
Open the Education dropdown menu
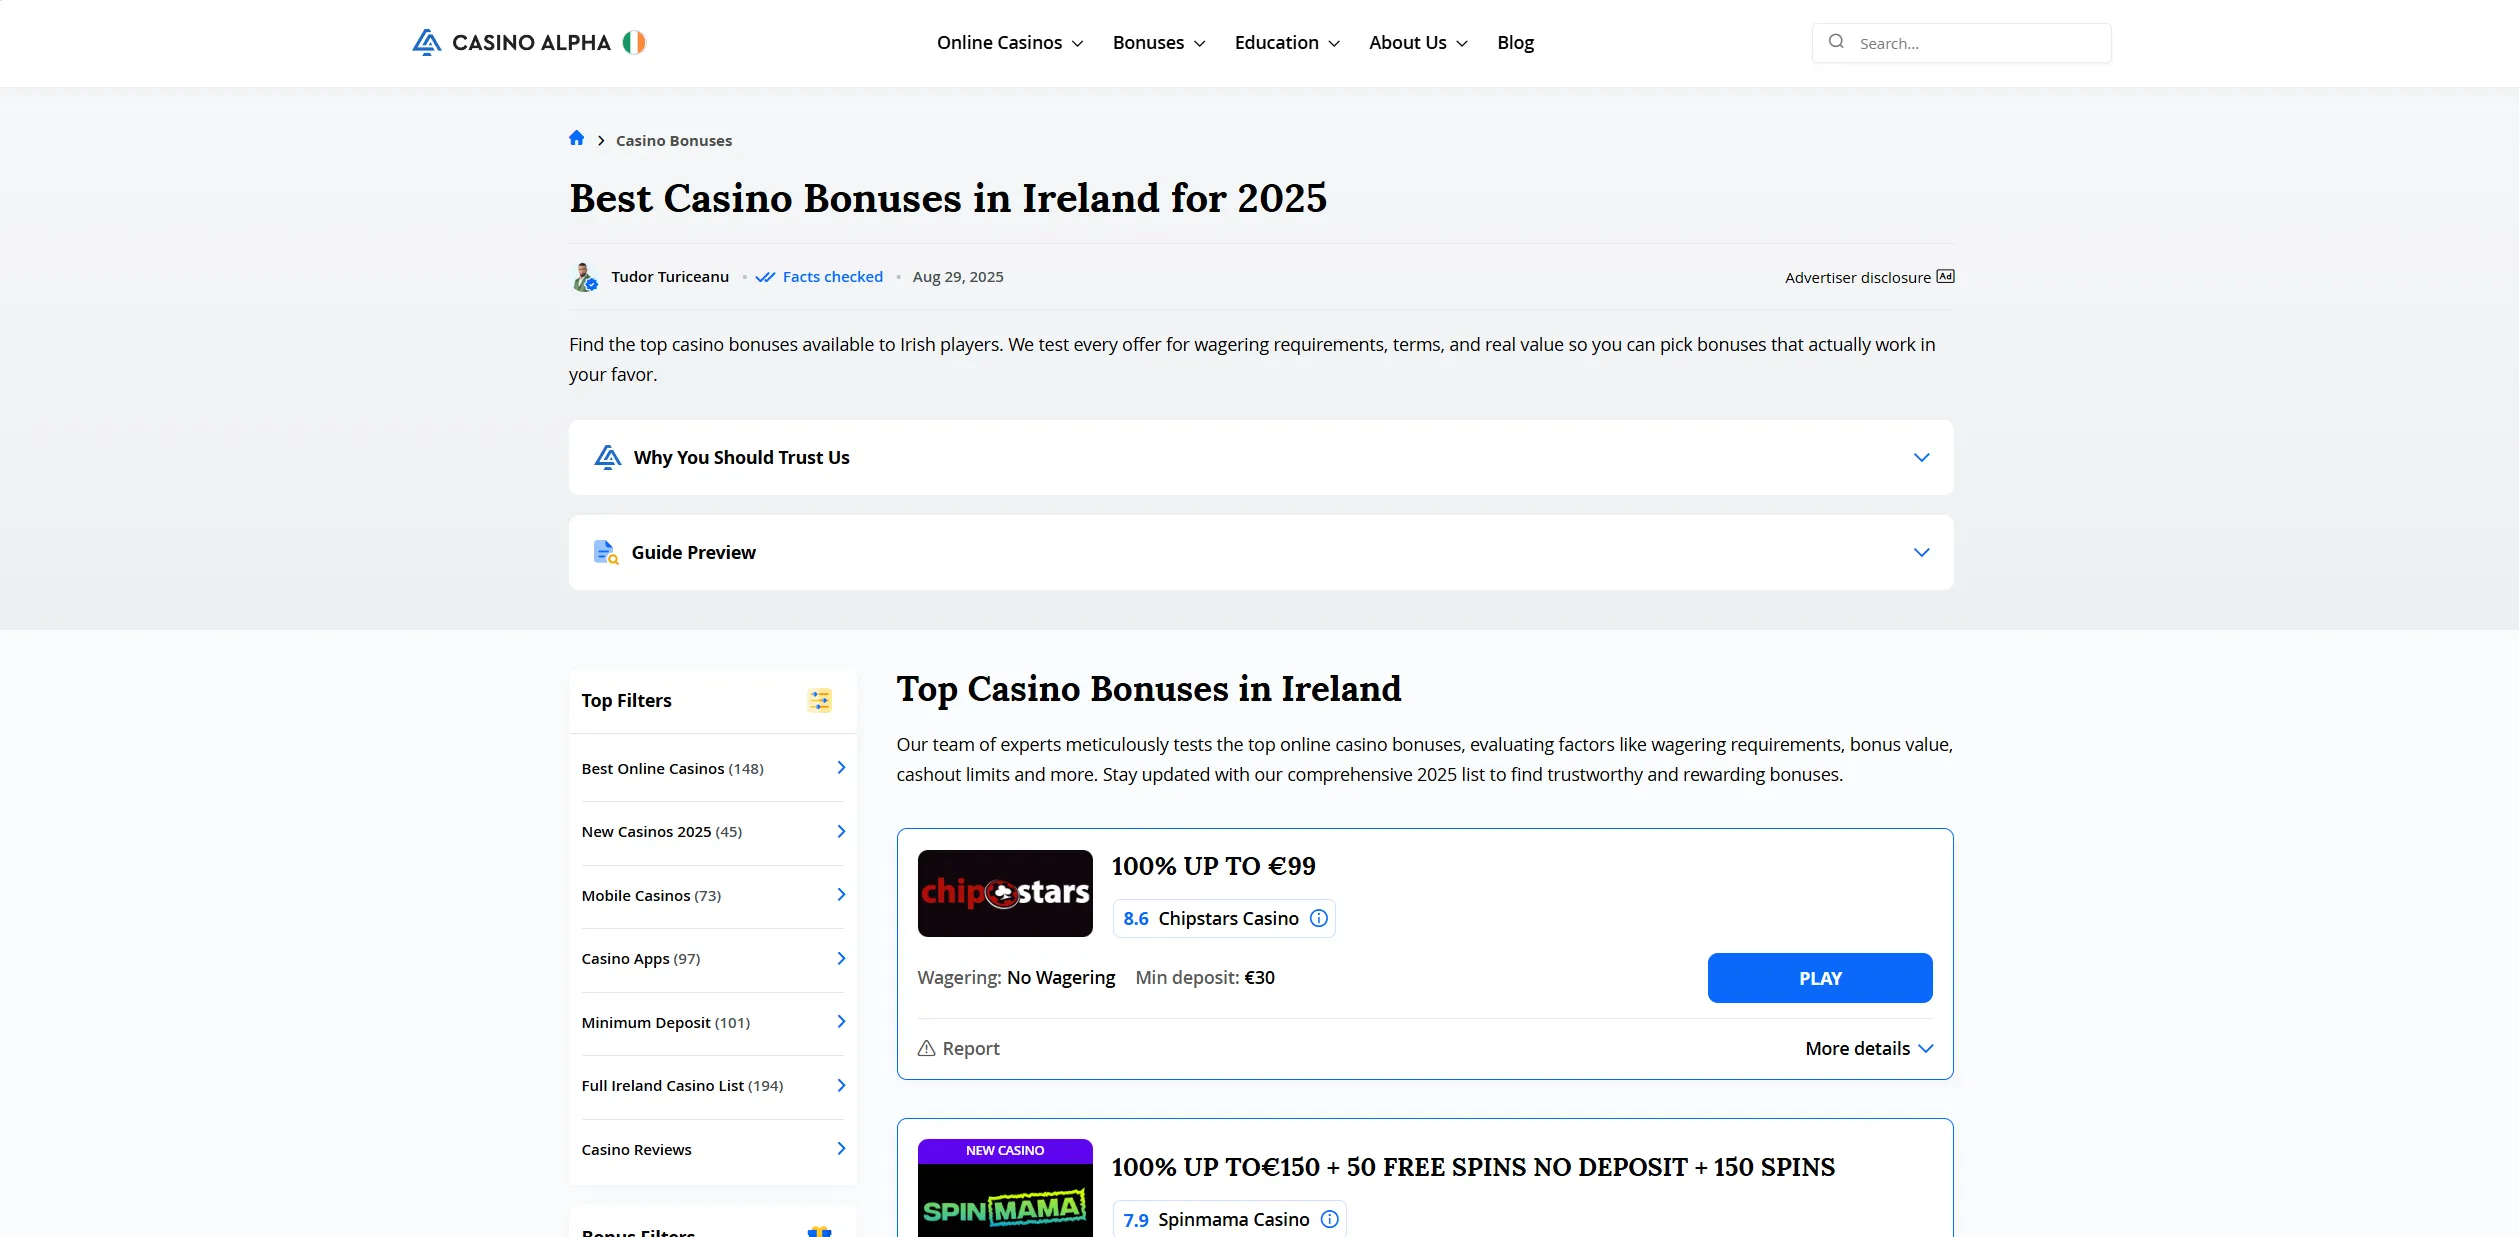click(1287, 43)
